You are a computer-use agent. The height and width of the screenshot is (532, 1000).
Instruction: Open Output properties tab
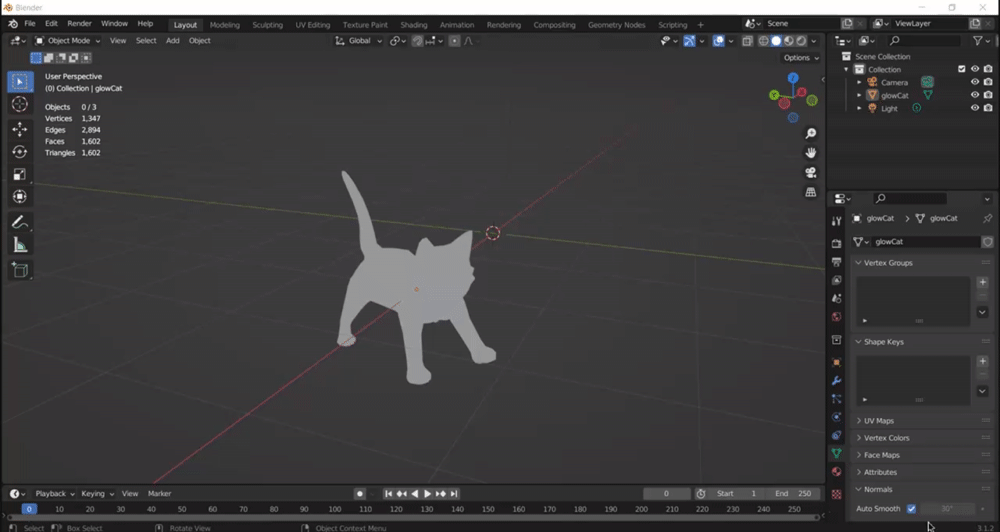[837, 262]
